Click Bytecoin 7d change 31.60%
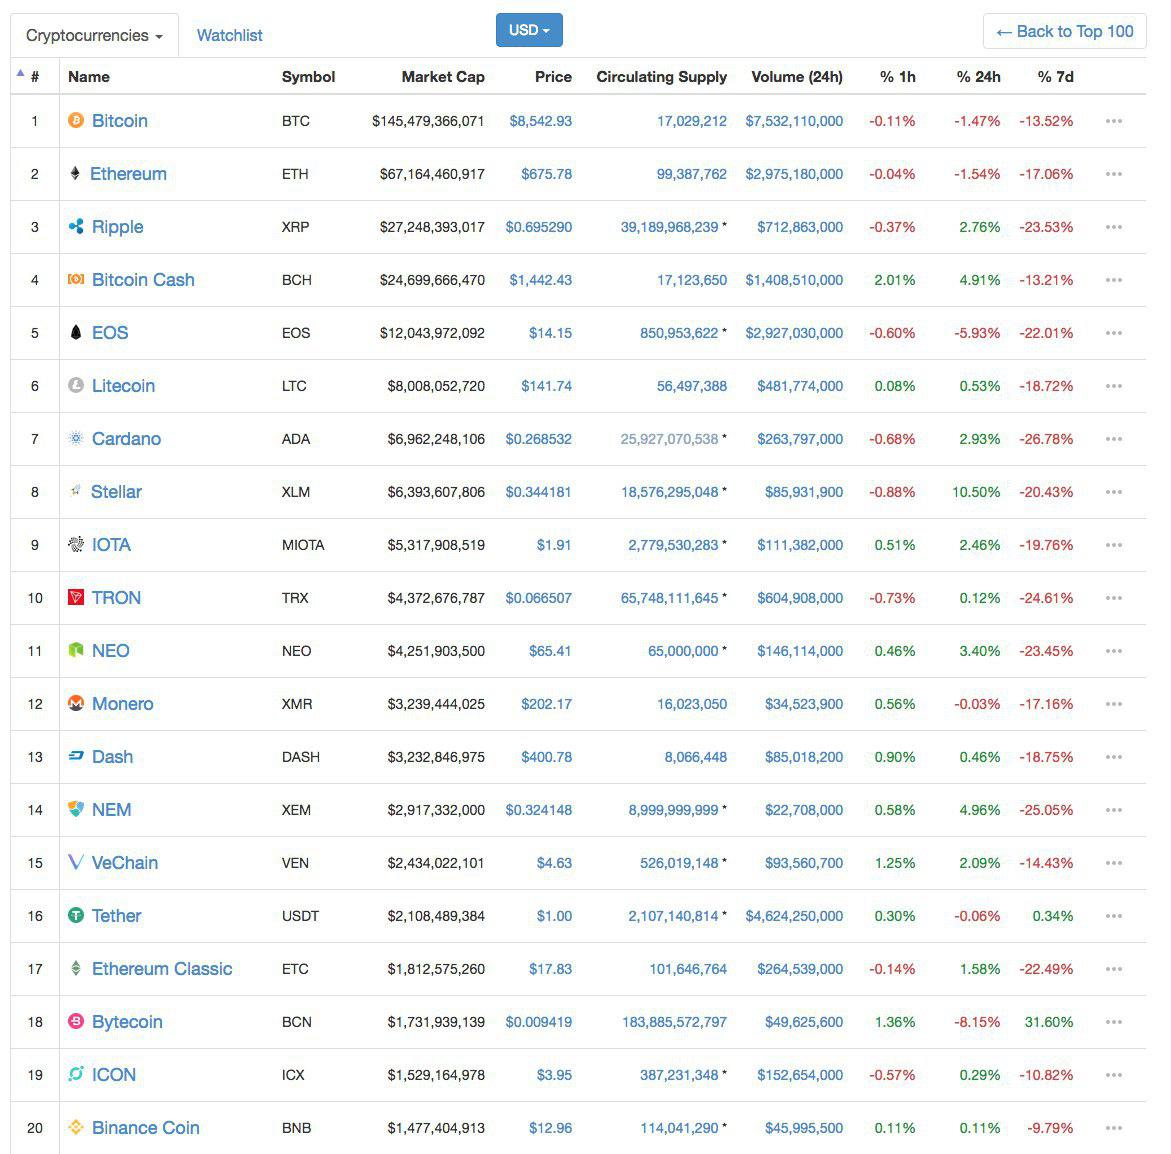 click(1049, 1022)
